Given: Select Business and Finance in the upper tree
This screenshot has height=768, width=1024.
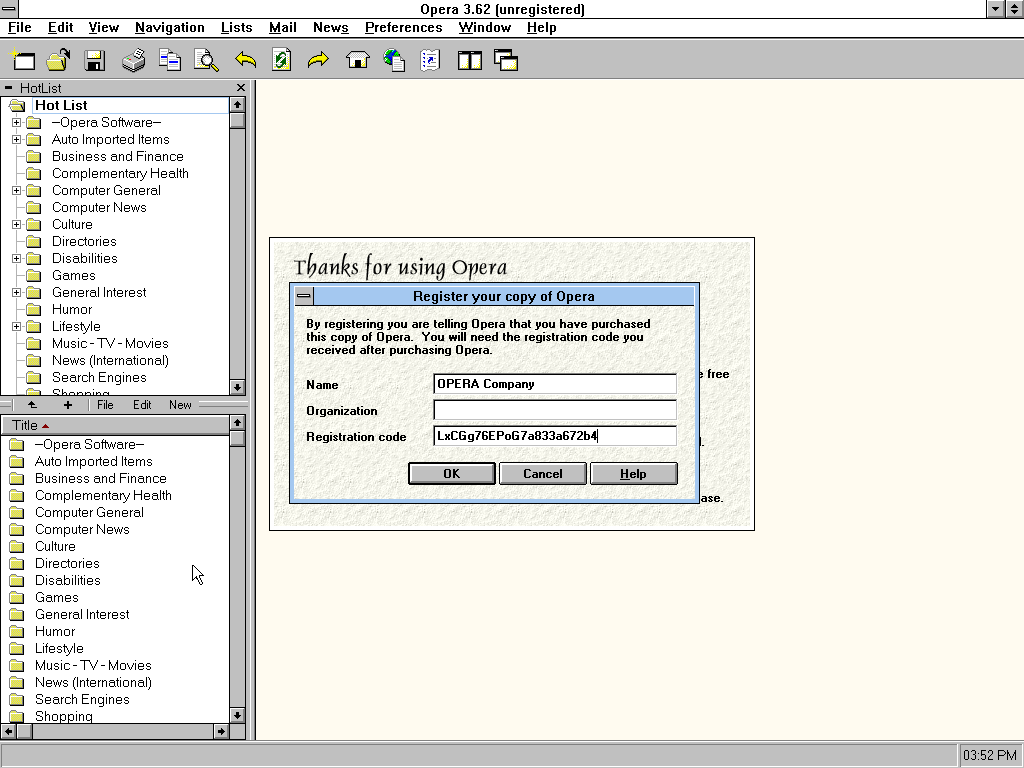Looking at the screenshot, I should click(x=118, y=157).
